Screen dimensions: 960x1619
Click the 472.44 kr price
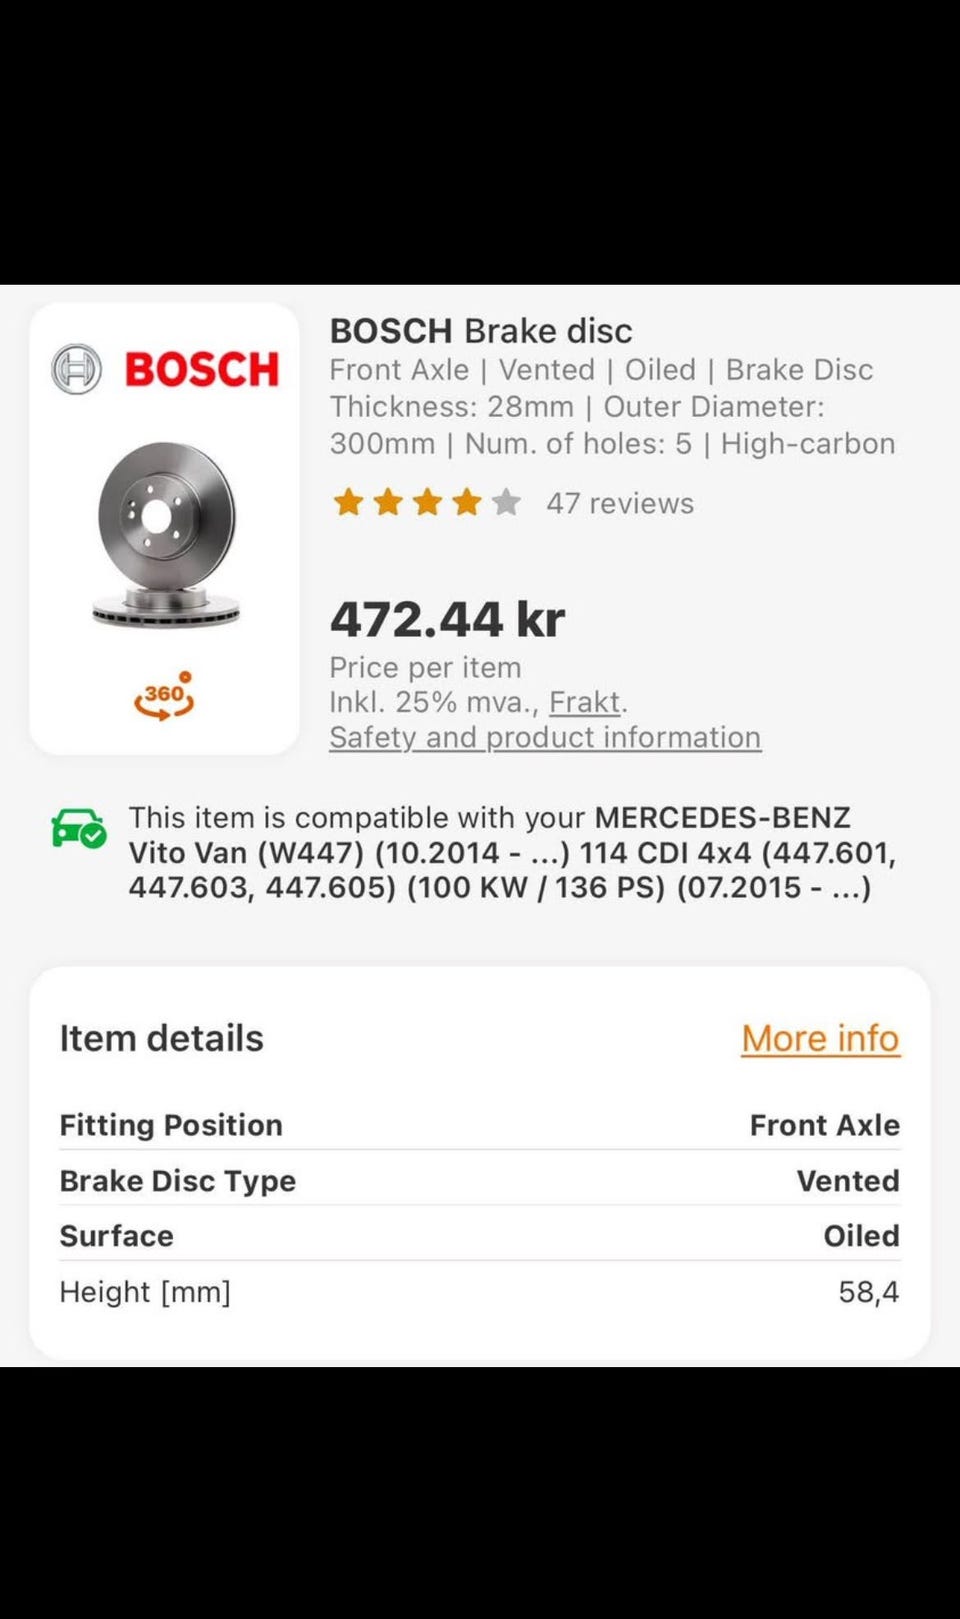[x=448, y=620]
